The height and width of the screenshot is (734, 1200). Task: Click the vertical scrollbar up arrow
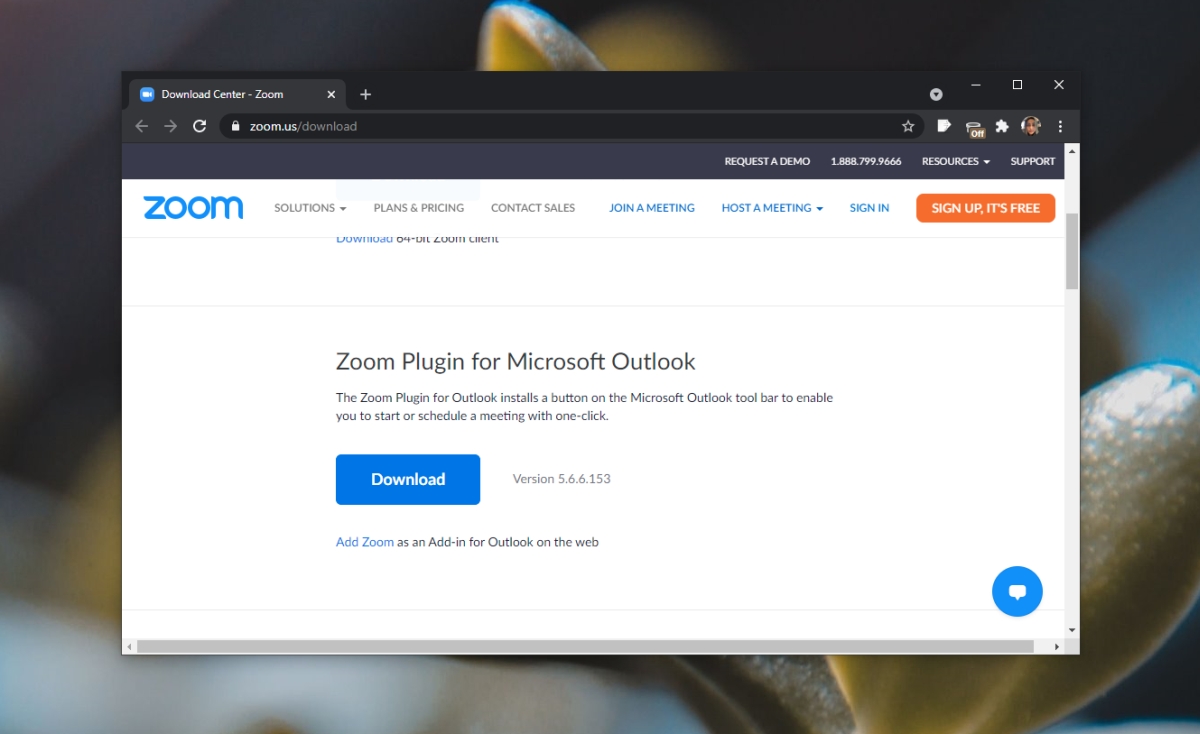[x=1072, y=151]
